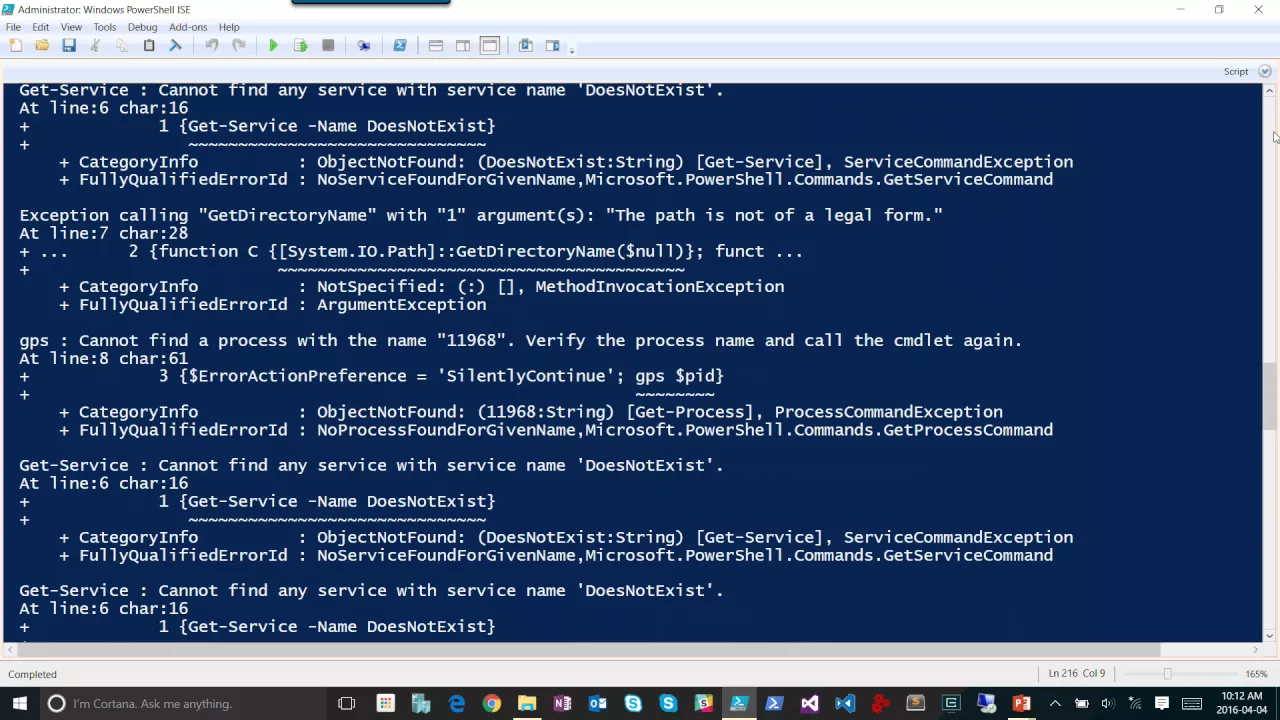Viewport: 1280px width, 720px height.
Task: Click the gps cannot find process 11968 line
Action: point(521,340)
